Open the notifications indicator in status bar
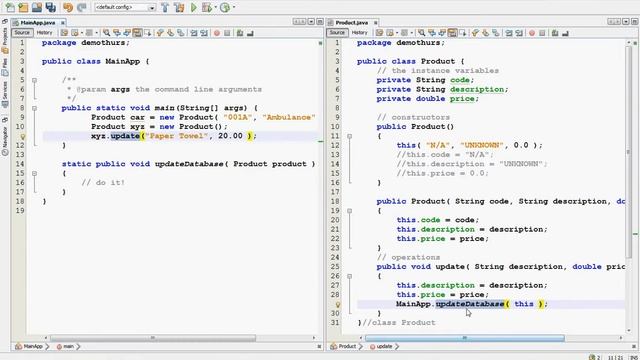640x360 pixels. tap(594, 357)
